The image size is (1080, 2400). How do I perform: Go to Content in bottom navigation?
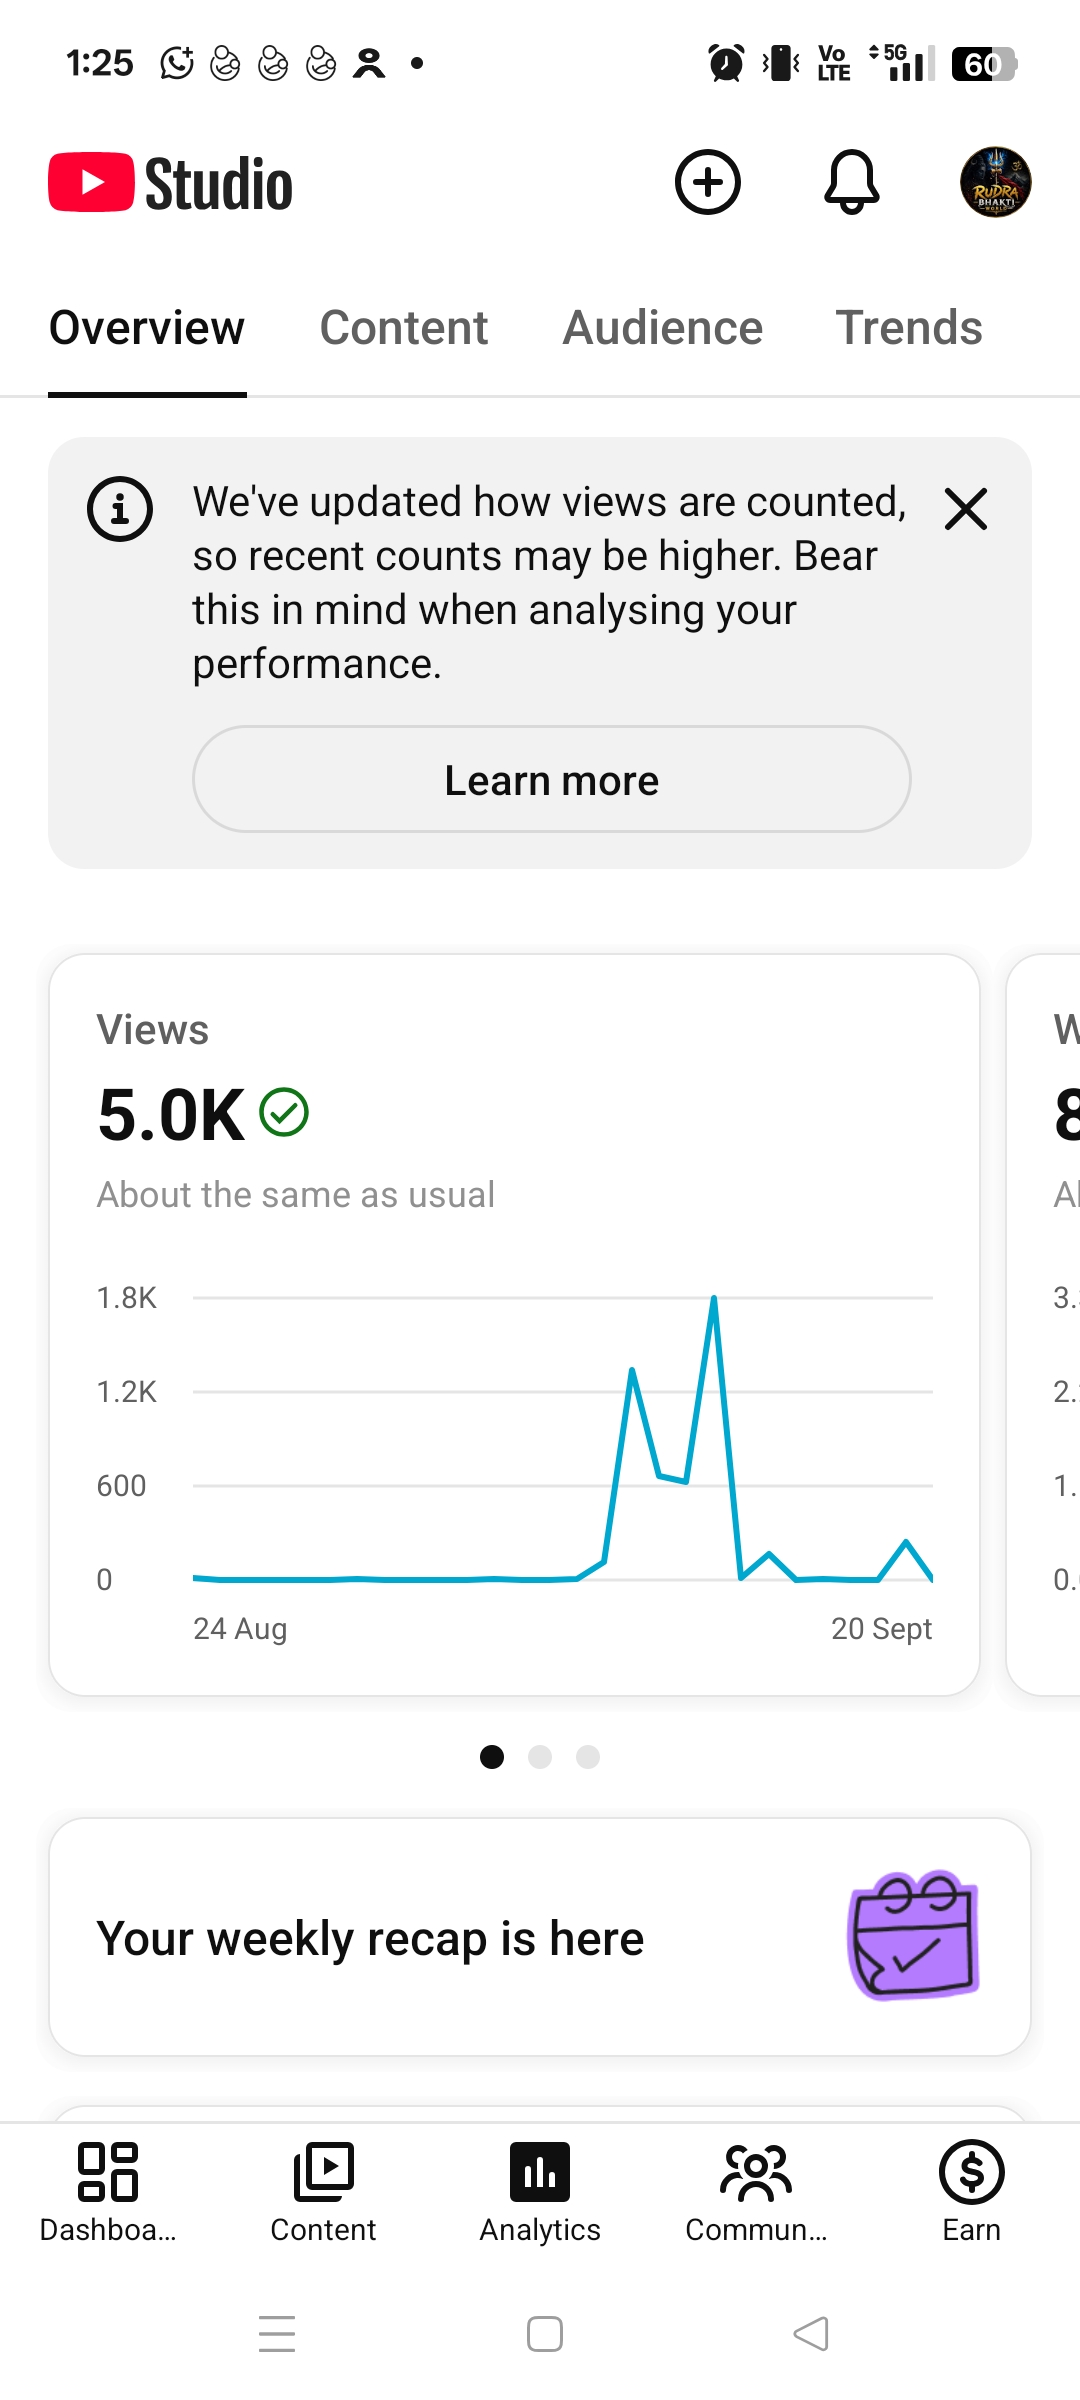point(323,2192)
